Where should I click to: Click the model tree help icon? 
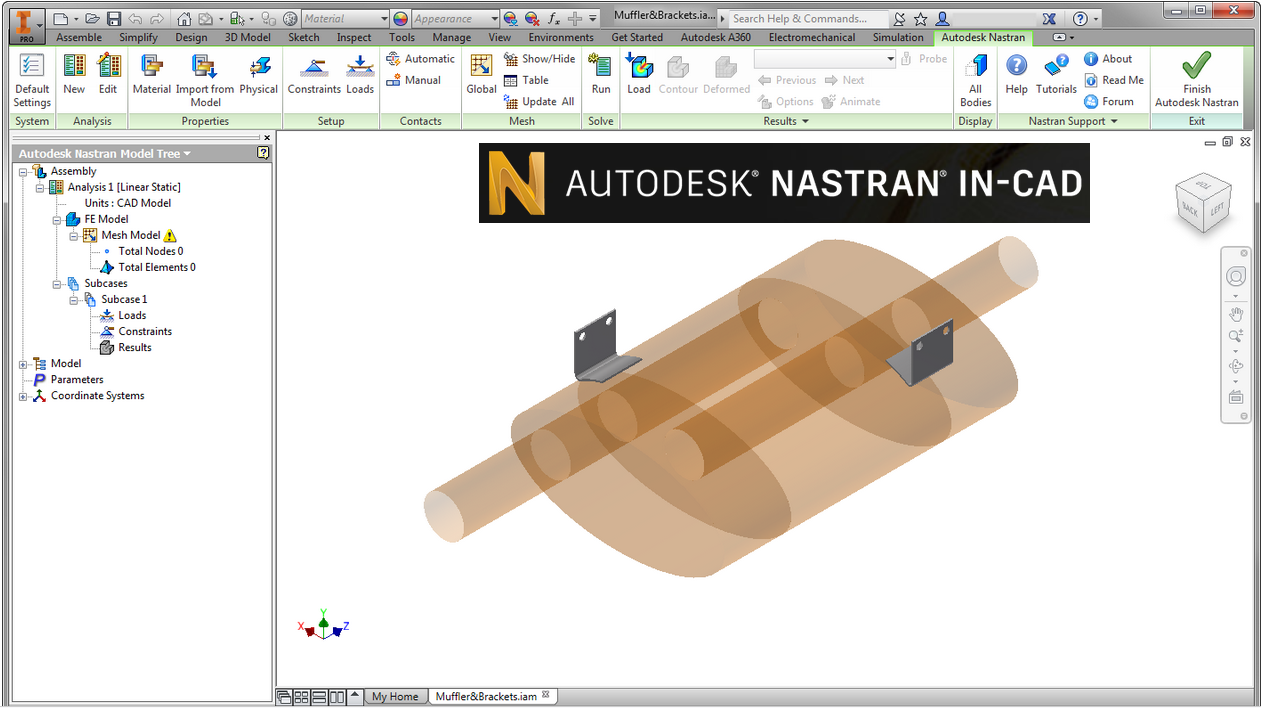point(263,154)
